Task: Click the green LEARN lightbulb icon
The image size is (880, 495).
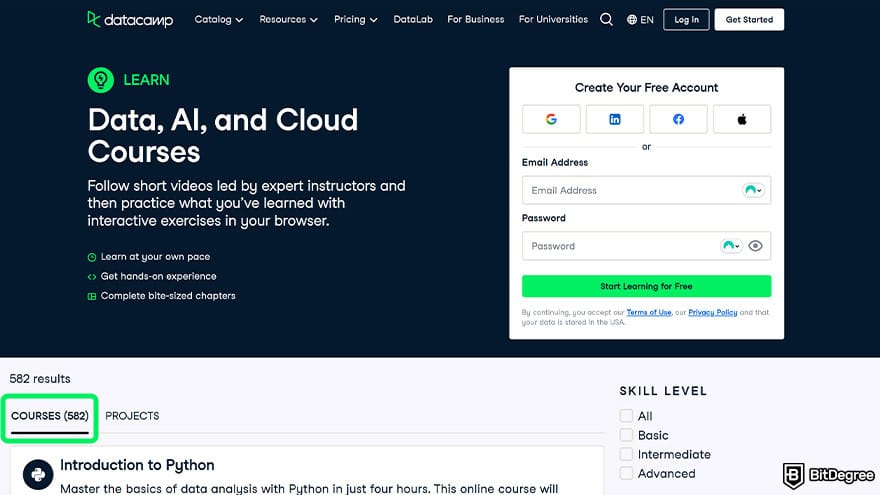Action: pyautogui.click(x=100, y=80)
